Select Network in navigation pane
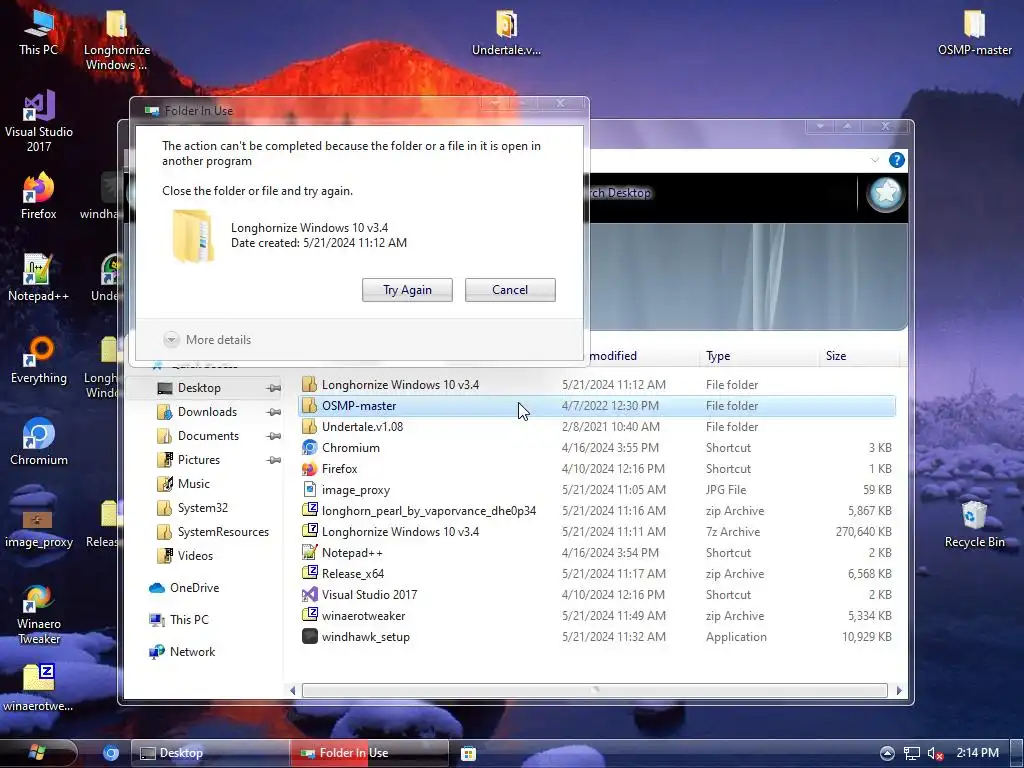Image resolution: width=1024 pixels, height=768 pixels. pos(182,652)
